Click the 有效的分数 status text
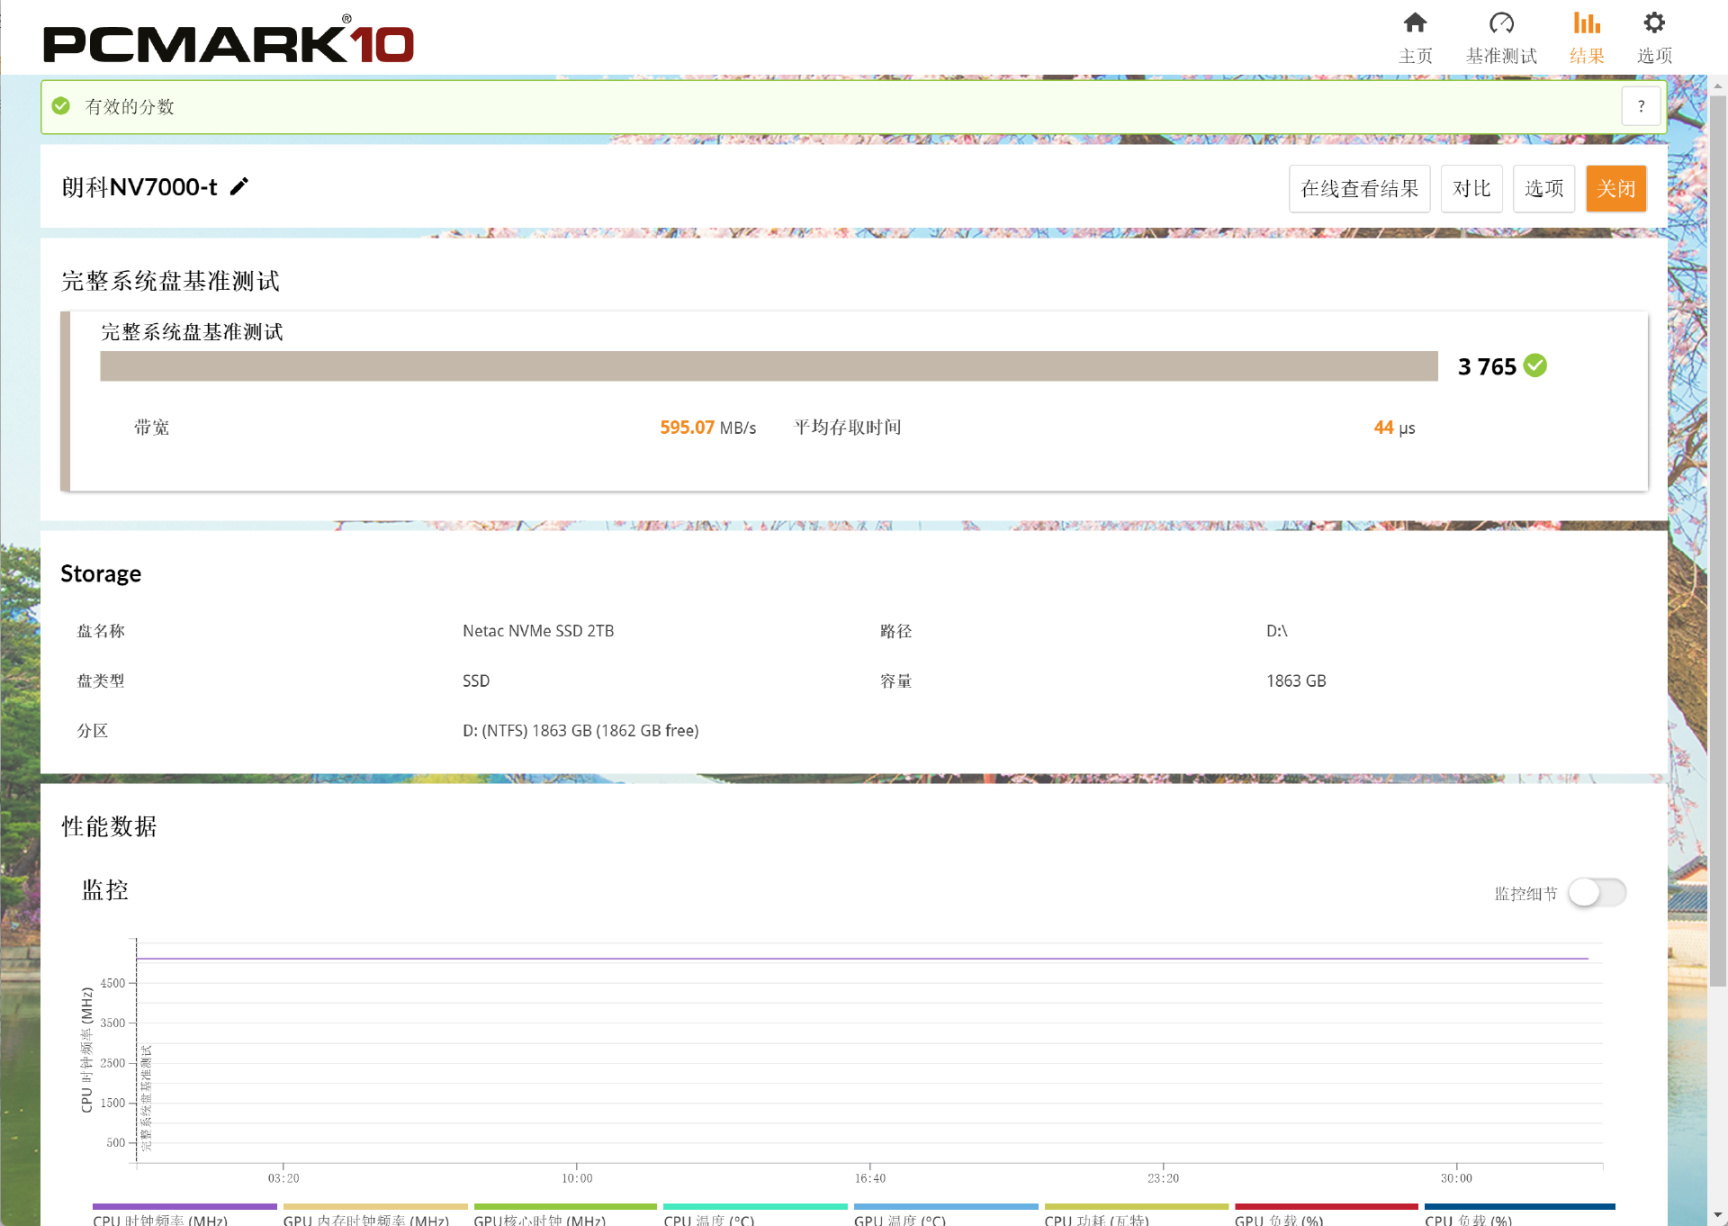 tap(130, 106)
